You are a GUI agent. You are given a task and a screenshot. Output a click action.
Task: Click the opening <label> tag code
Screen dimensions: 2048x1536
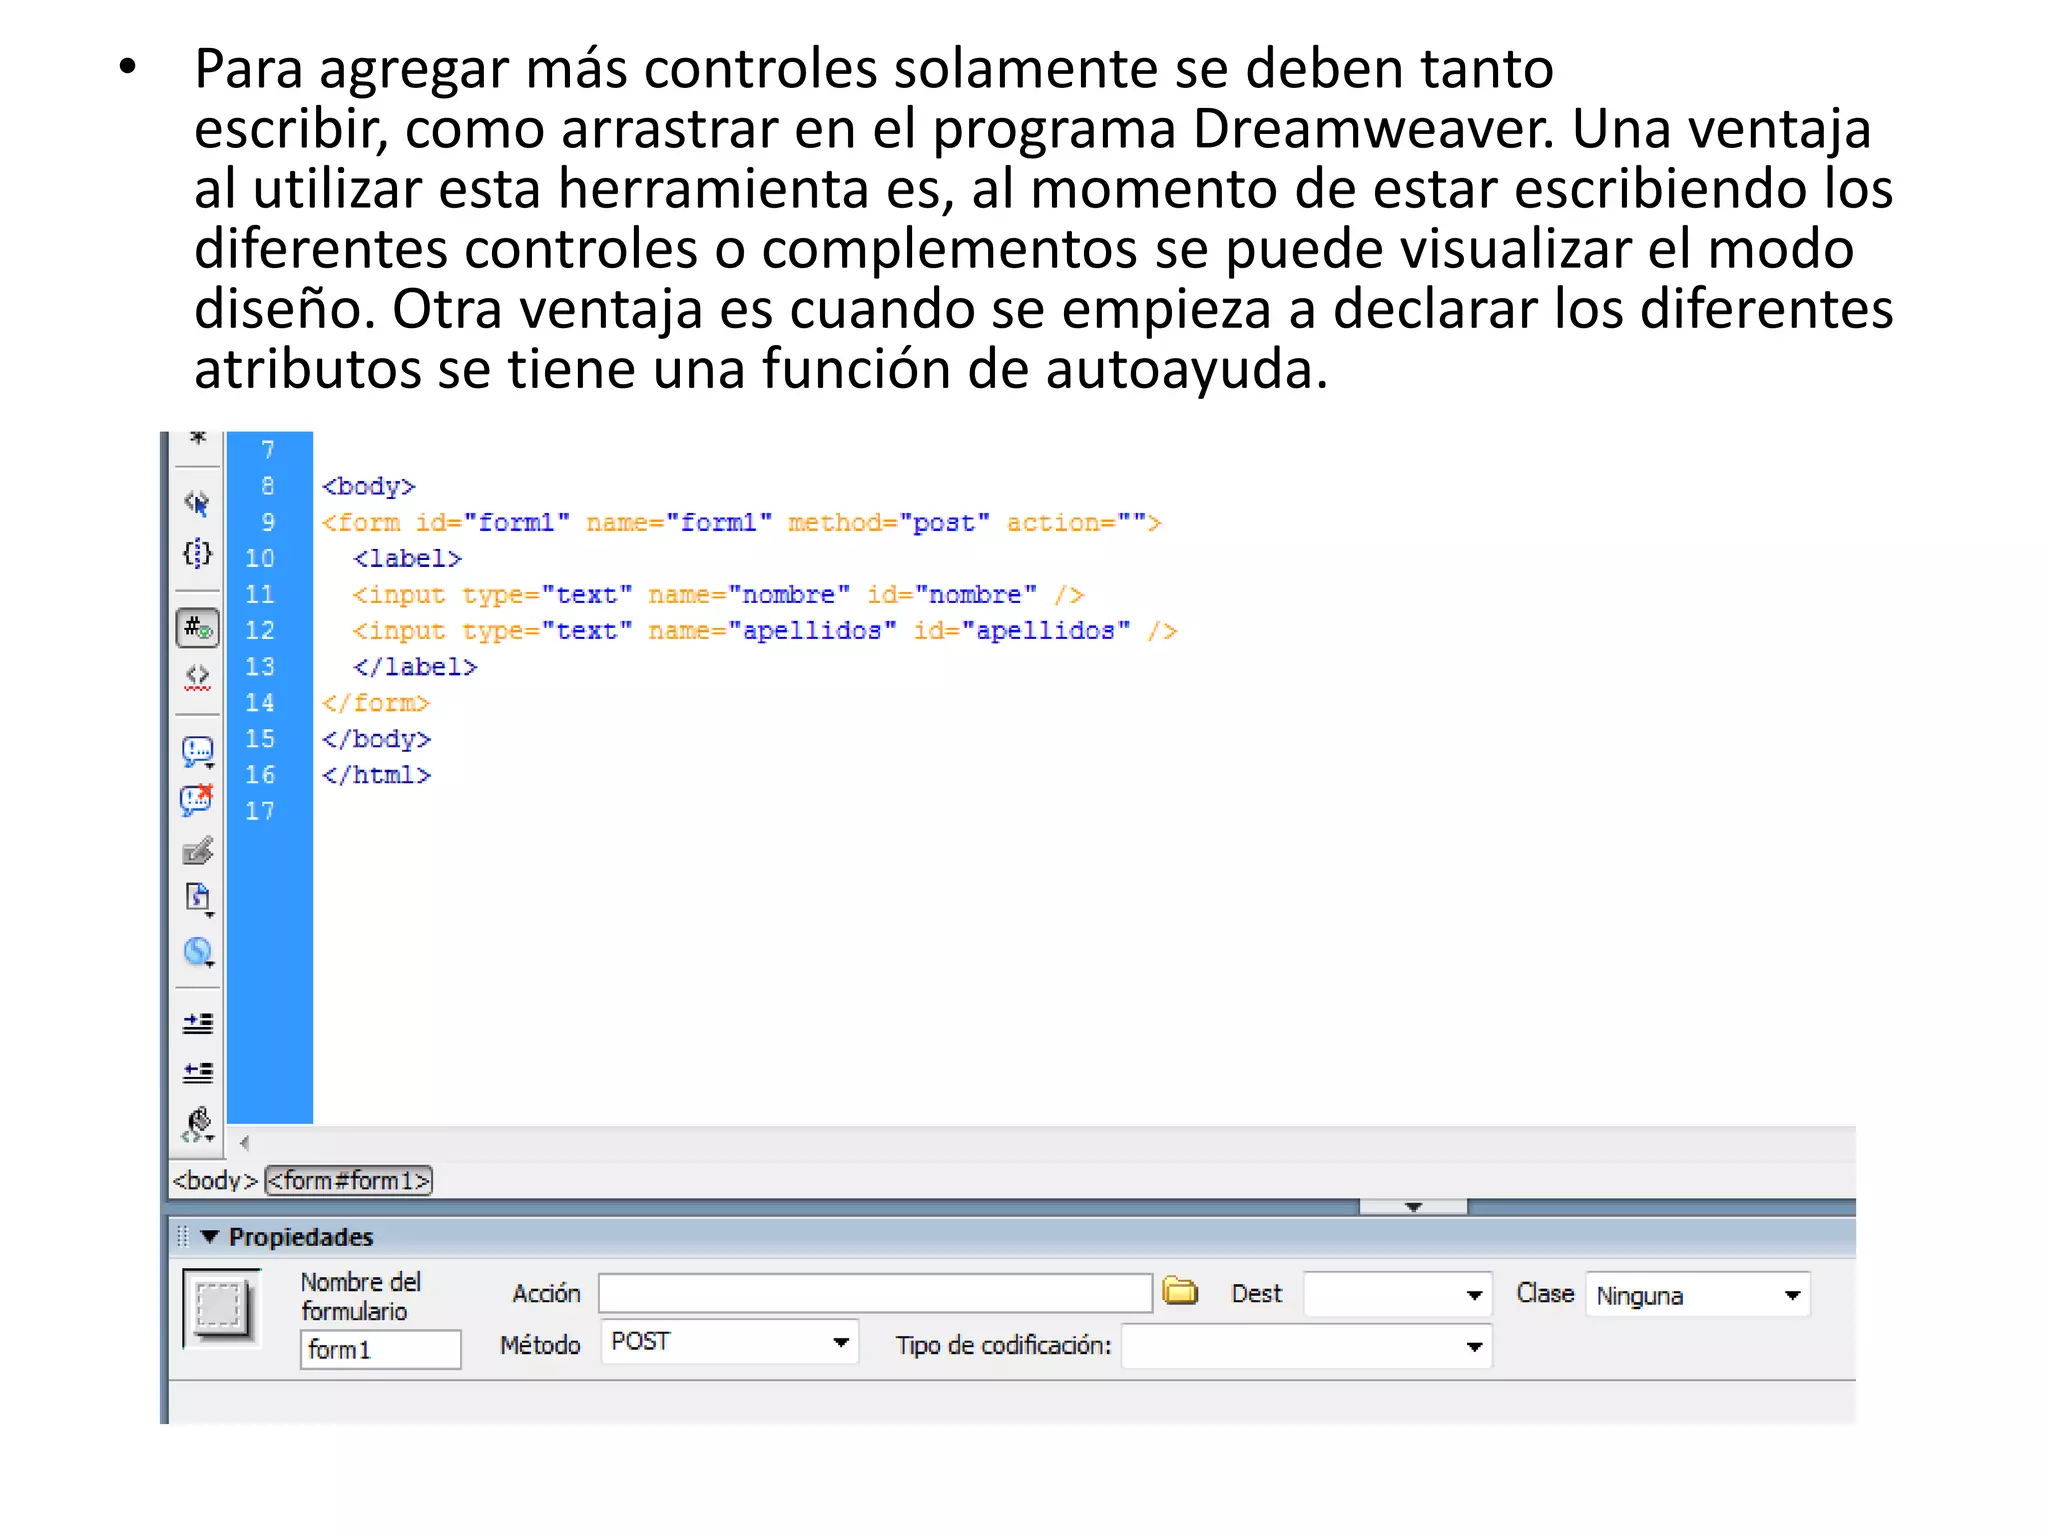coord(407,558)
